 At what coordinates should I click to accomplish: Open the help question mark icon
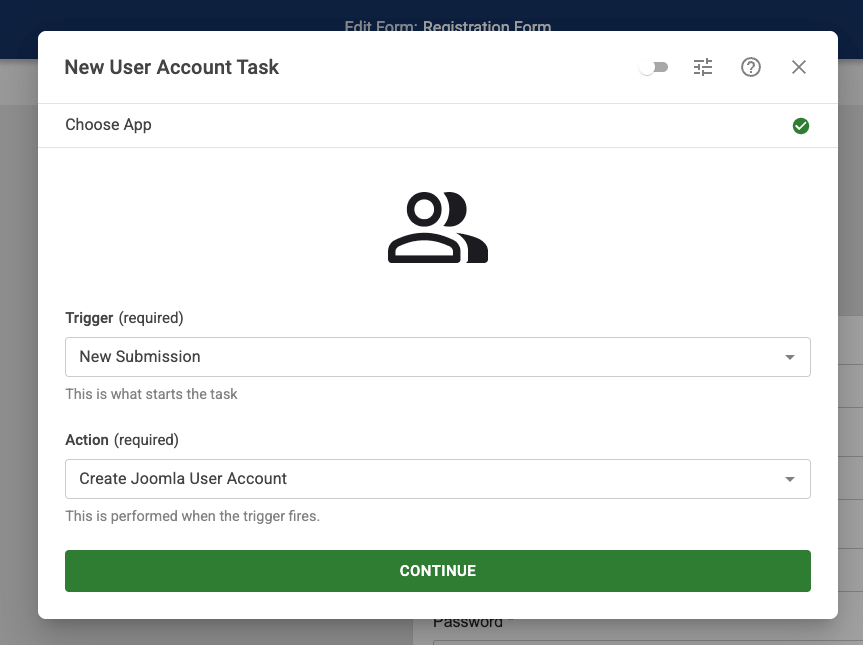(x=751, y=67)
